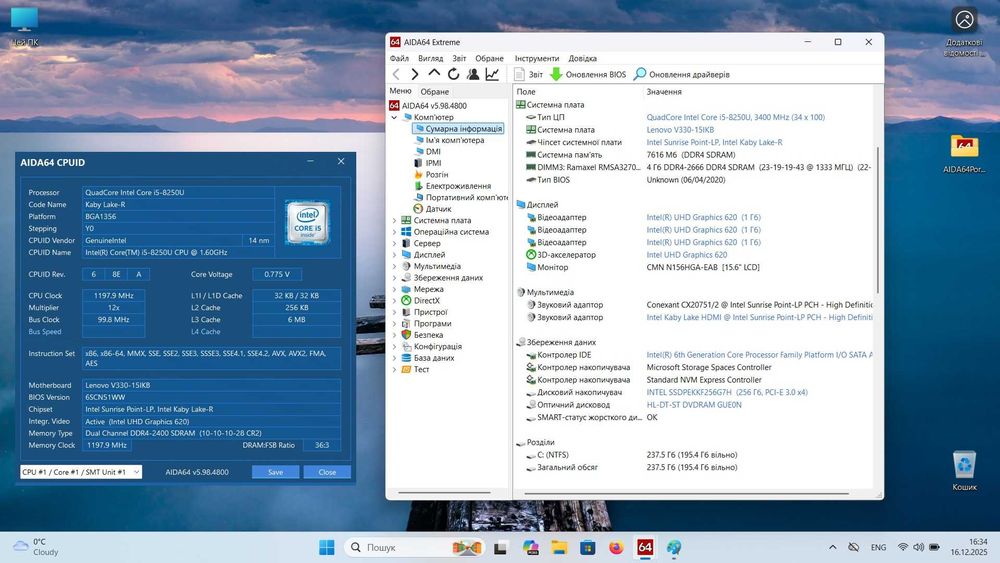Click the Звіт report toolbar button
Screen dimensions: 1000x563
tap(529, 75)
